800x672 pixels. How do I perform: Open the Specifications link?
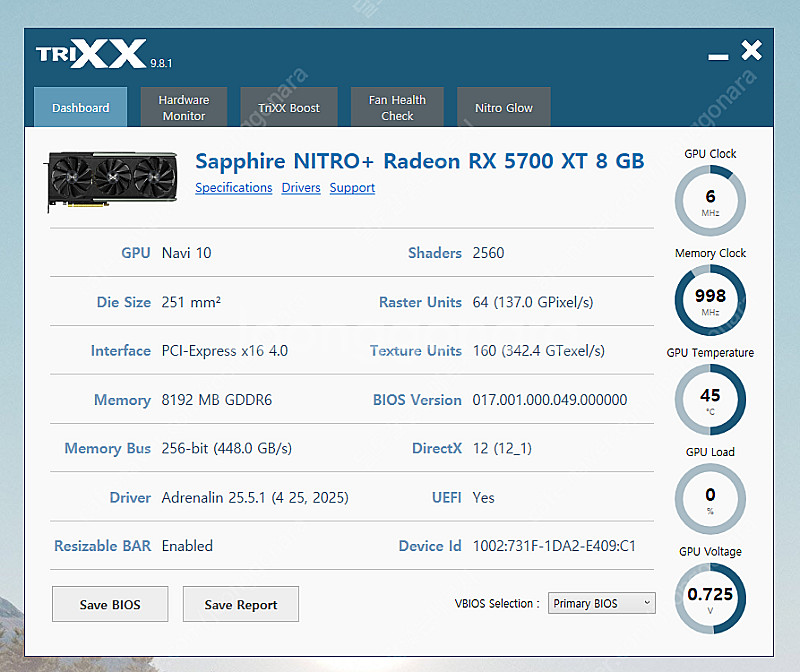[x=234, y=188]
